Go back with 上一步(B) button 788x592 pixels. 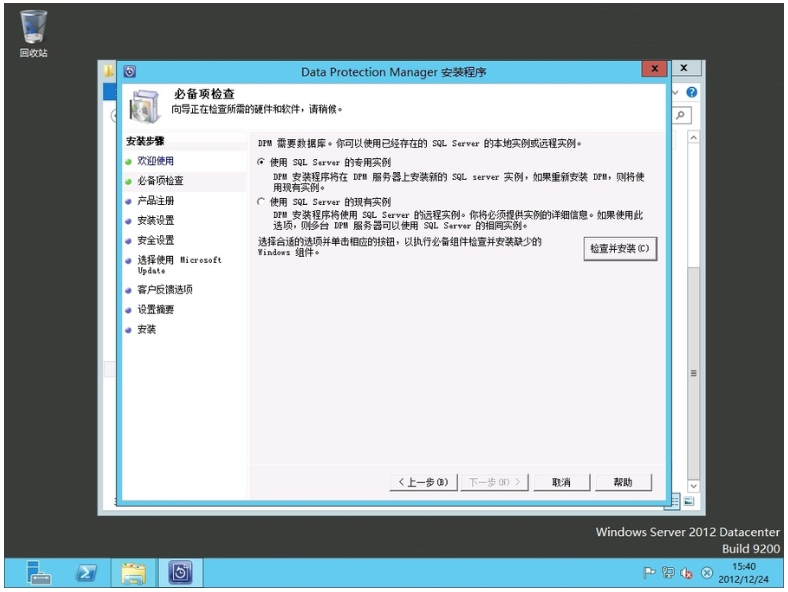click(x=423, y=482)
